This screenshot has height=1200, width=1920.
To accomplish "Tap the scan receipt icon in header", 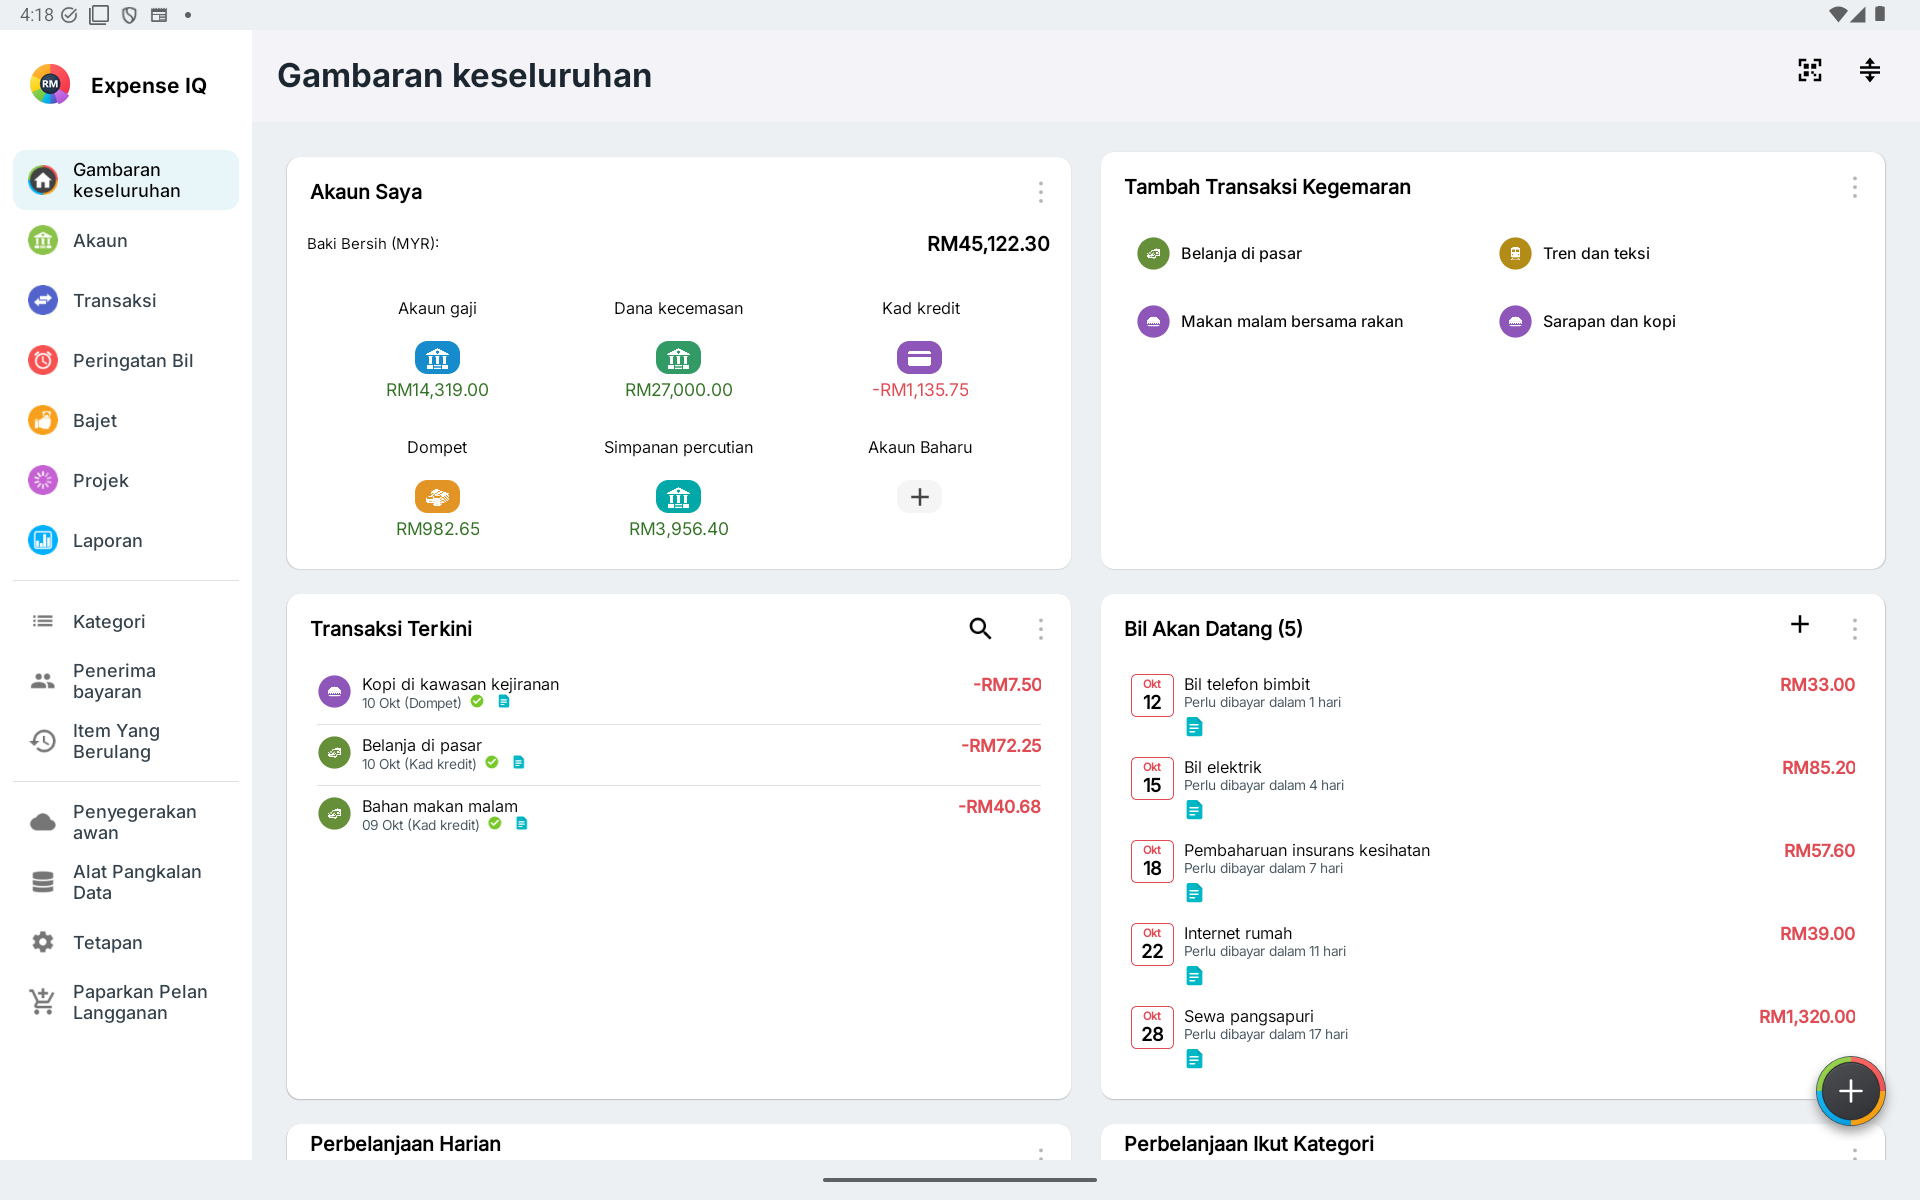I will (1809, 70).
